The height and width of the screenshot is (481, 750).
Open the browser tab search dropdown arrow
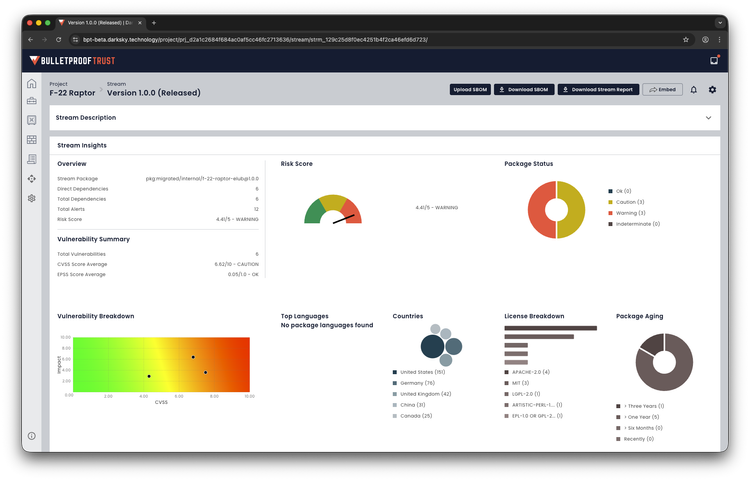tap(720, 22)
